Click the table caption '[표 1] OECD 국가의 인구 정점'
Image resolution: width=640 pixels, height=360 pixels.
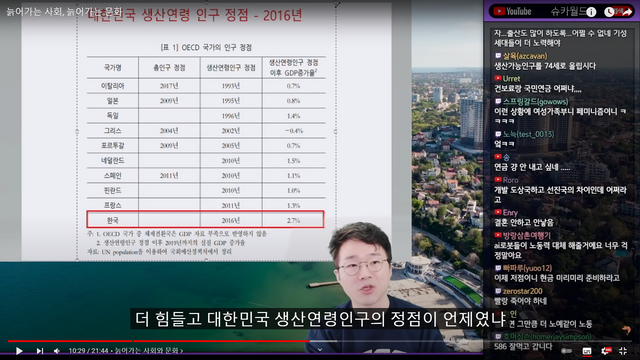coord(206,48)
